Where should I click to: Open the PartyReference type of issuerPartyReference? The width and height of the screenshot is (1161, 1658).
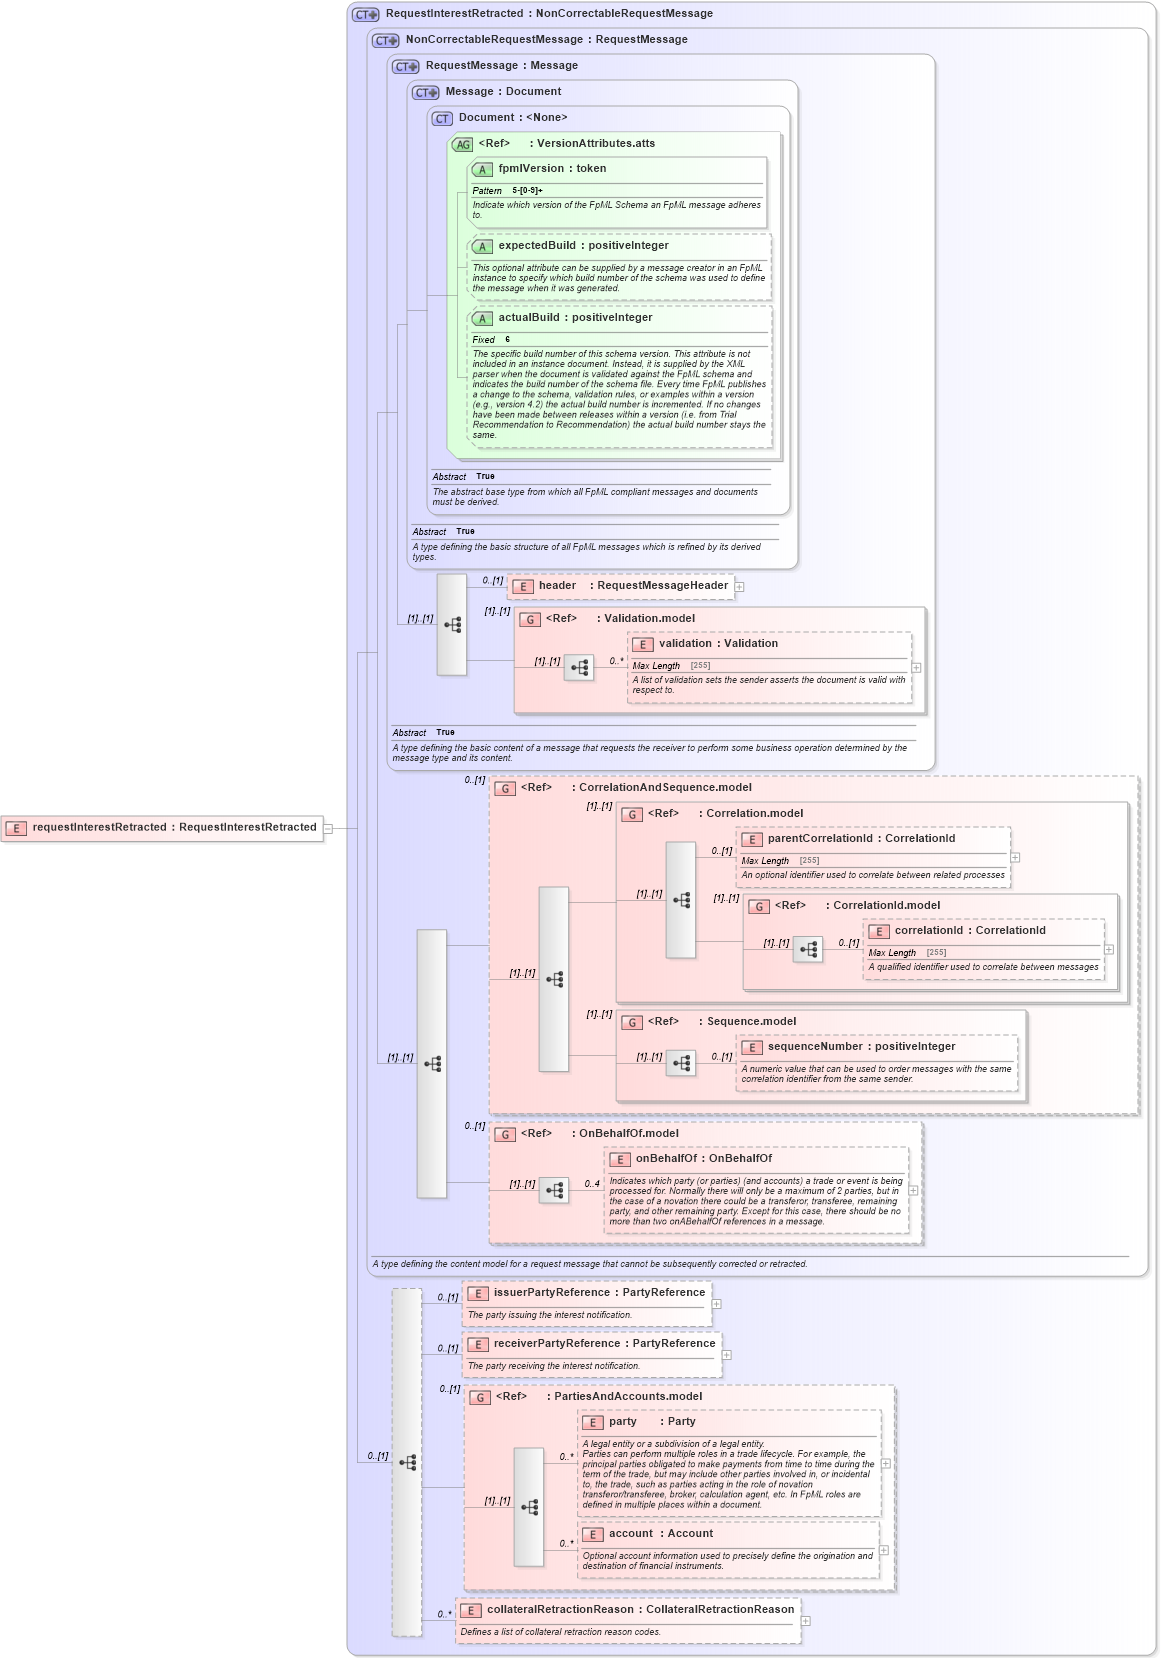[664, 1293]
